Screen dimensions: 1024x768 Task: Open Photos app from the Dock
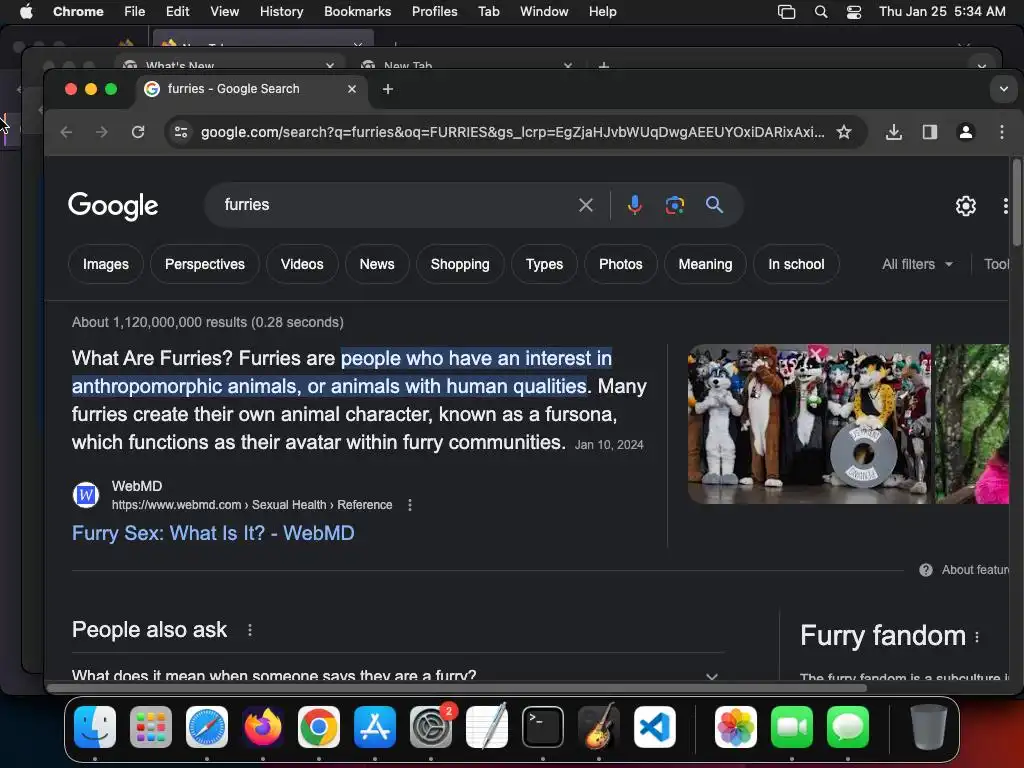736,727
